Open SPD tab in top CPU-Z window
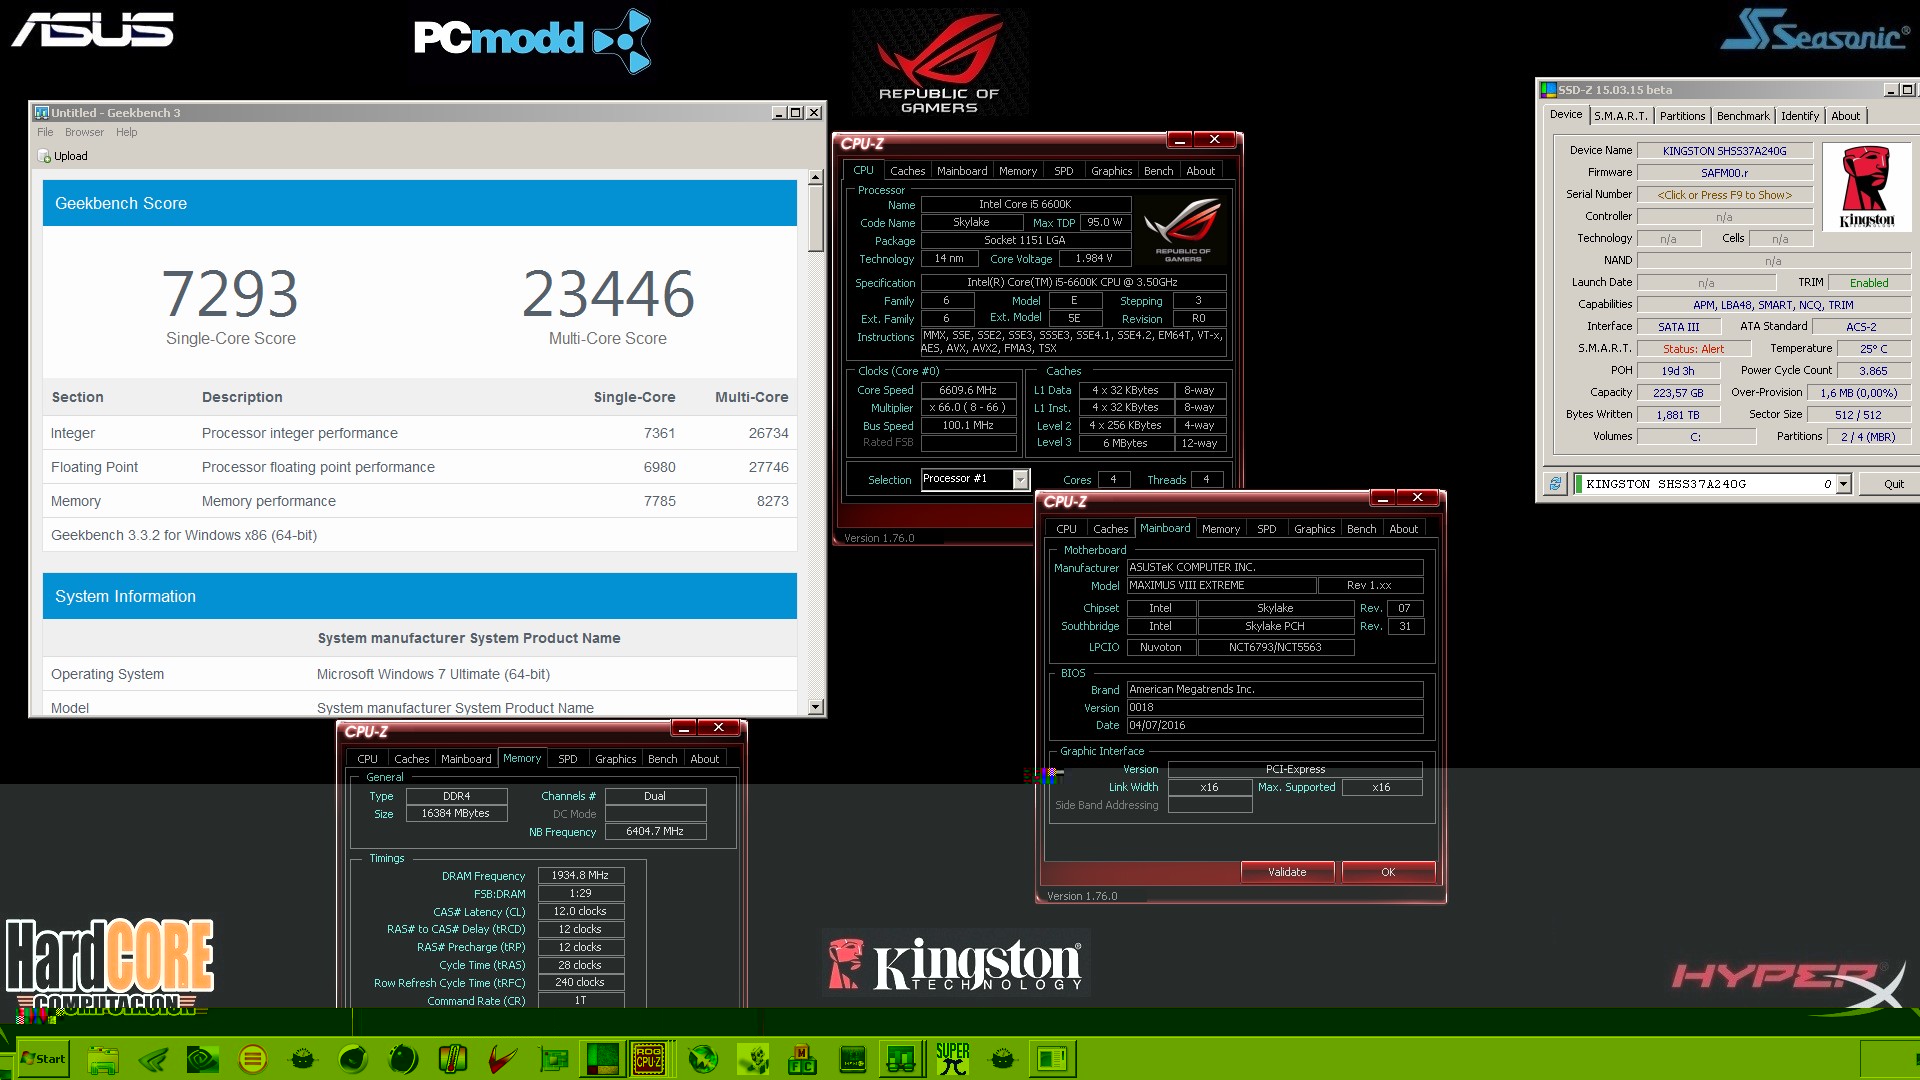Screen dimensions: 1920x1080 coord(1063,171)
